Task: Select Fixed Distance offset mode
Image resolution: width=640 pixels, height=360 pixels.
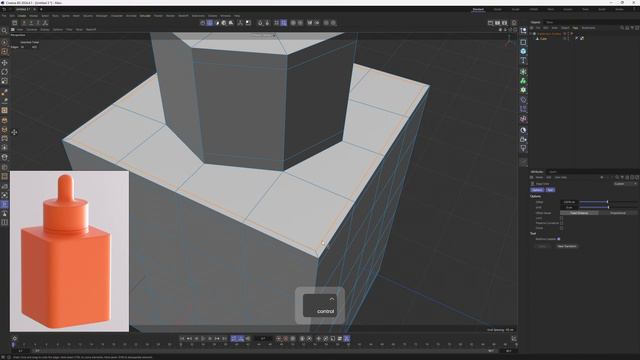Action: [x=579, y=213]
